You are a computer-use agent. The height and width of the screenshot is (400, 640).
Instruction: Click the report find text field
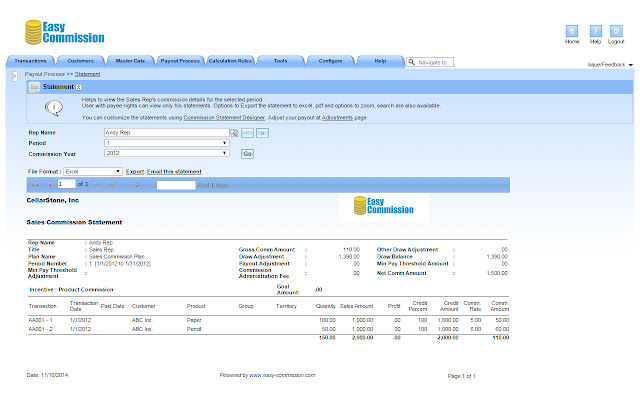click(x=176, y=185)
